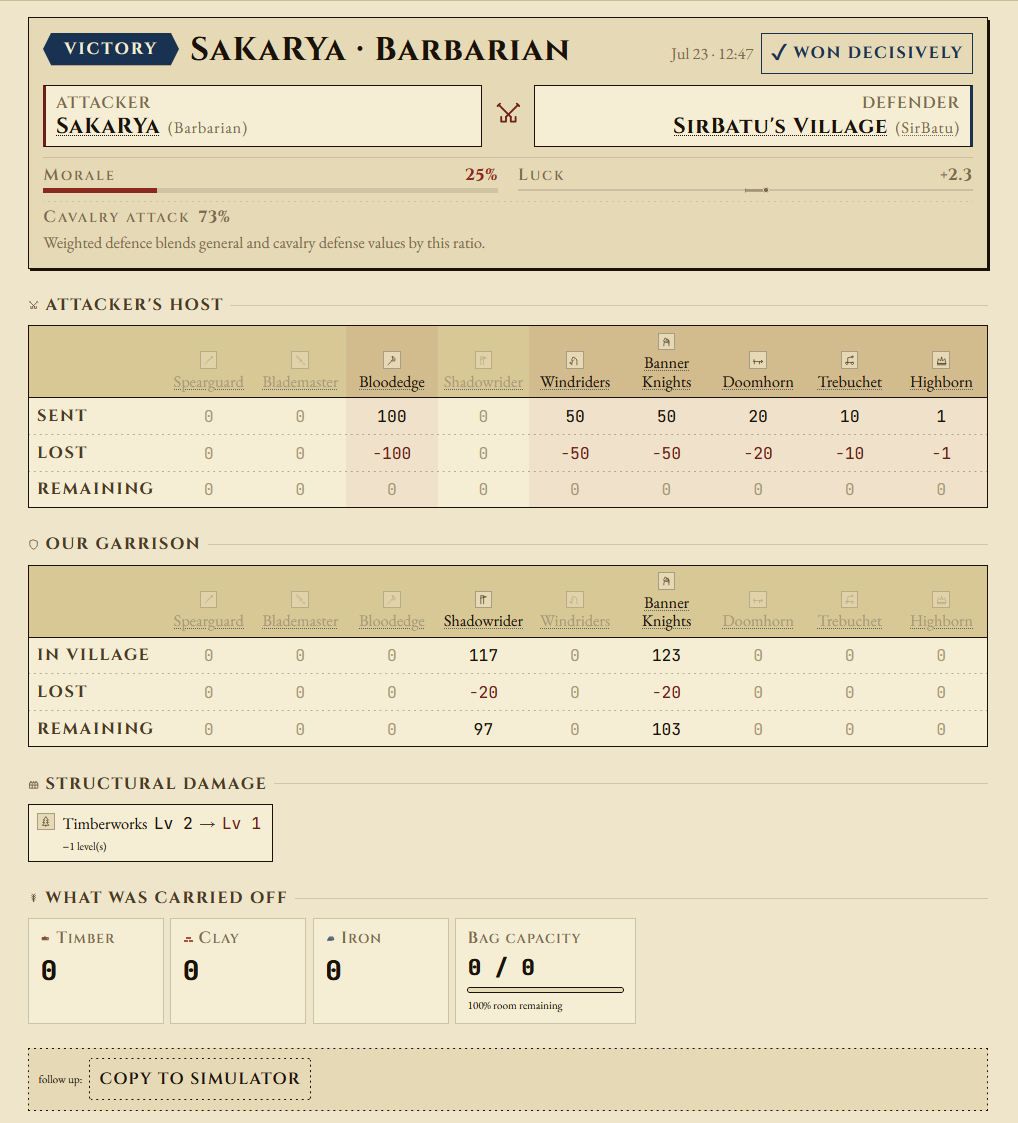Click the Shadowrider icon in Our Garrison

tap(483, 599)
